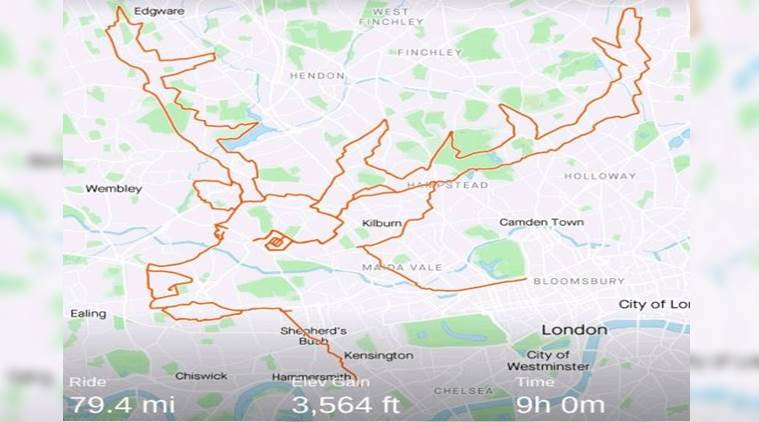Click the West Finchley label

coord(391,17)
